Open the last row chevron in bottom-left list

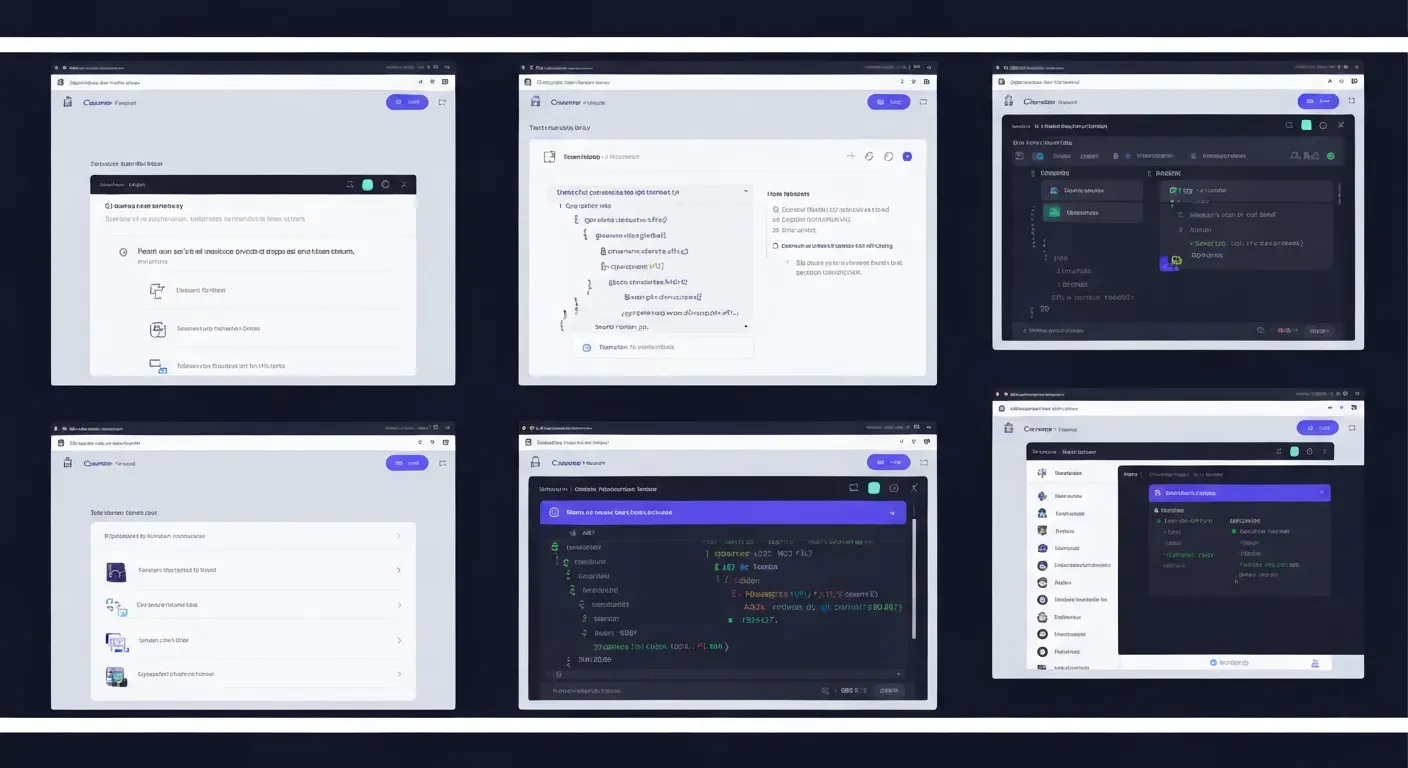pyautogui.click(x=398, y=675)
